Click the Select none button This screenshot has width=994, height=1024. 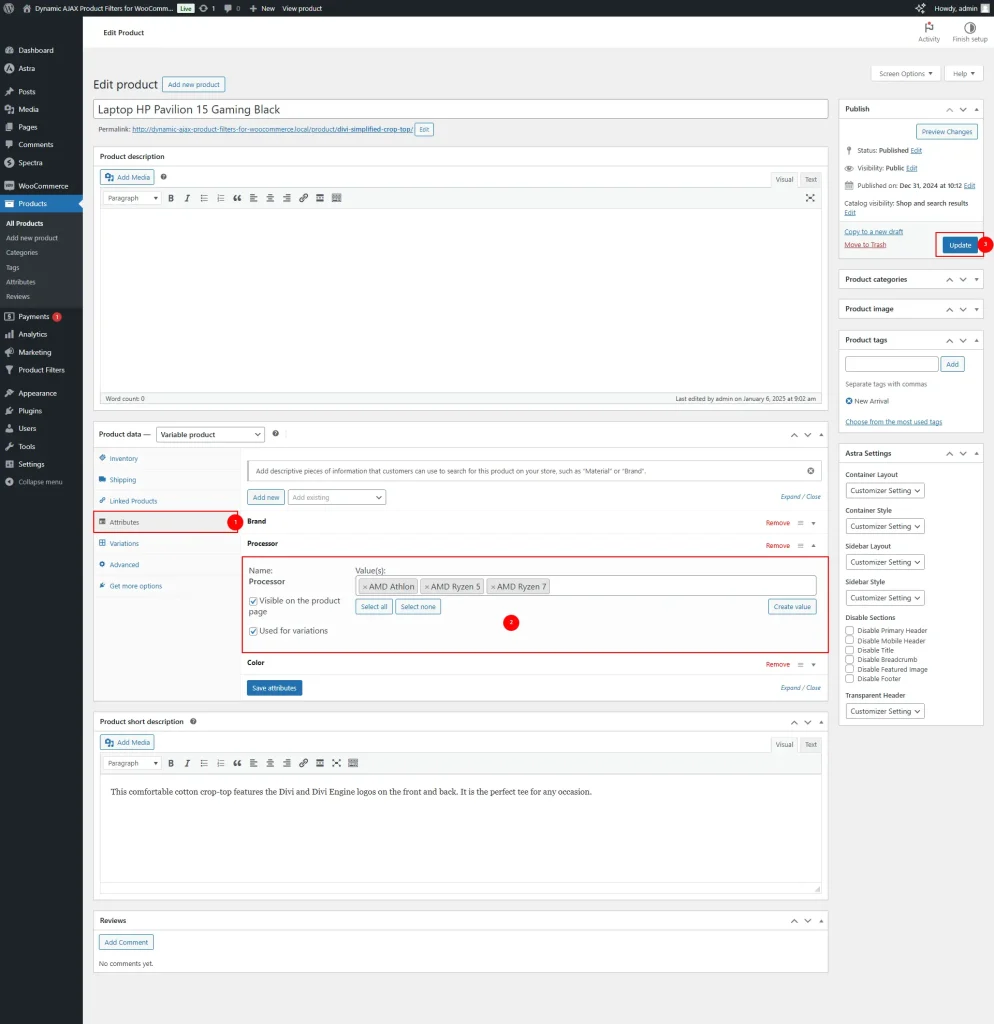pyautogui.click(x=418, y=607)
